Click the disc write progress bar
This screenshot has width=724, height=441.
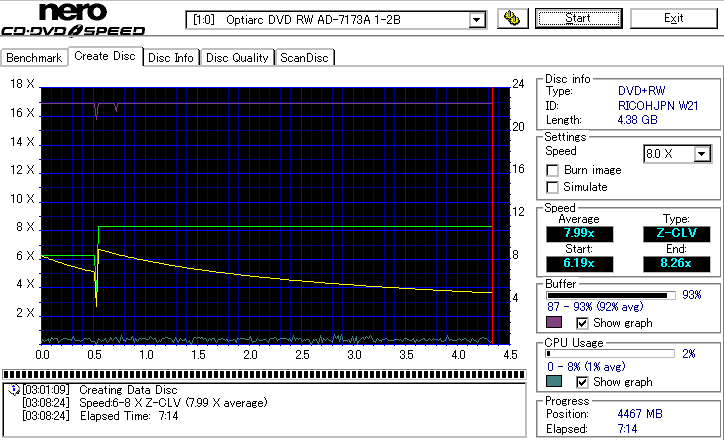264,375
